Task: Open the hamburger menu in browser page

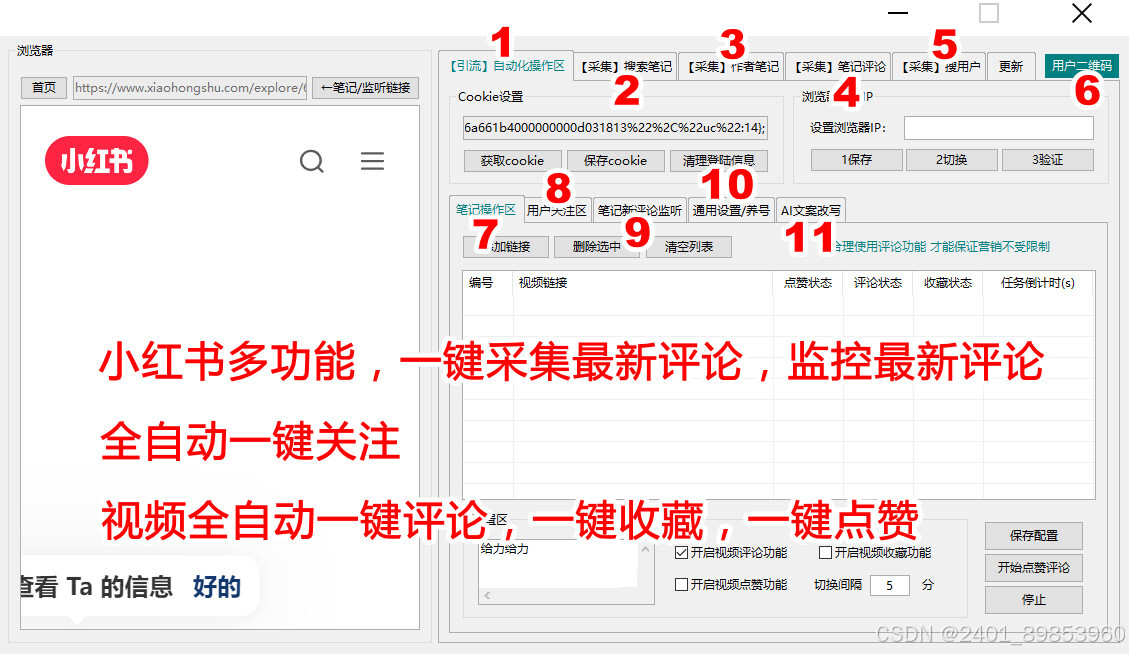Action: [372, 161]
